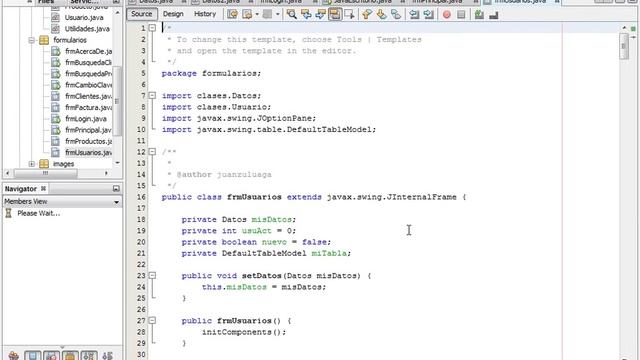Click the Comment icon in editor toolbar
Viewport: 640px width, 360px height.
point(479,15)
